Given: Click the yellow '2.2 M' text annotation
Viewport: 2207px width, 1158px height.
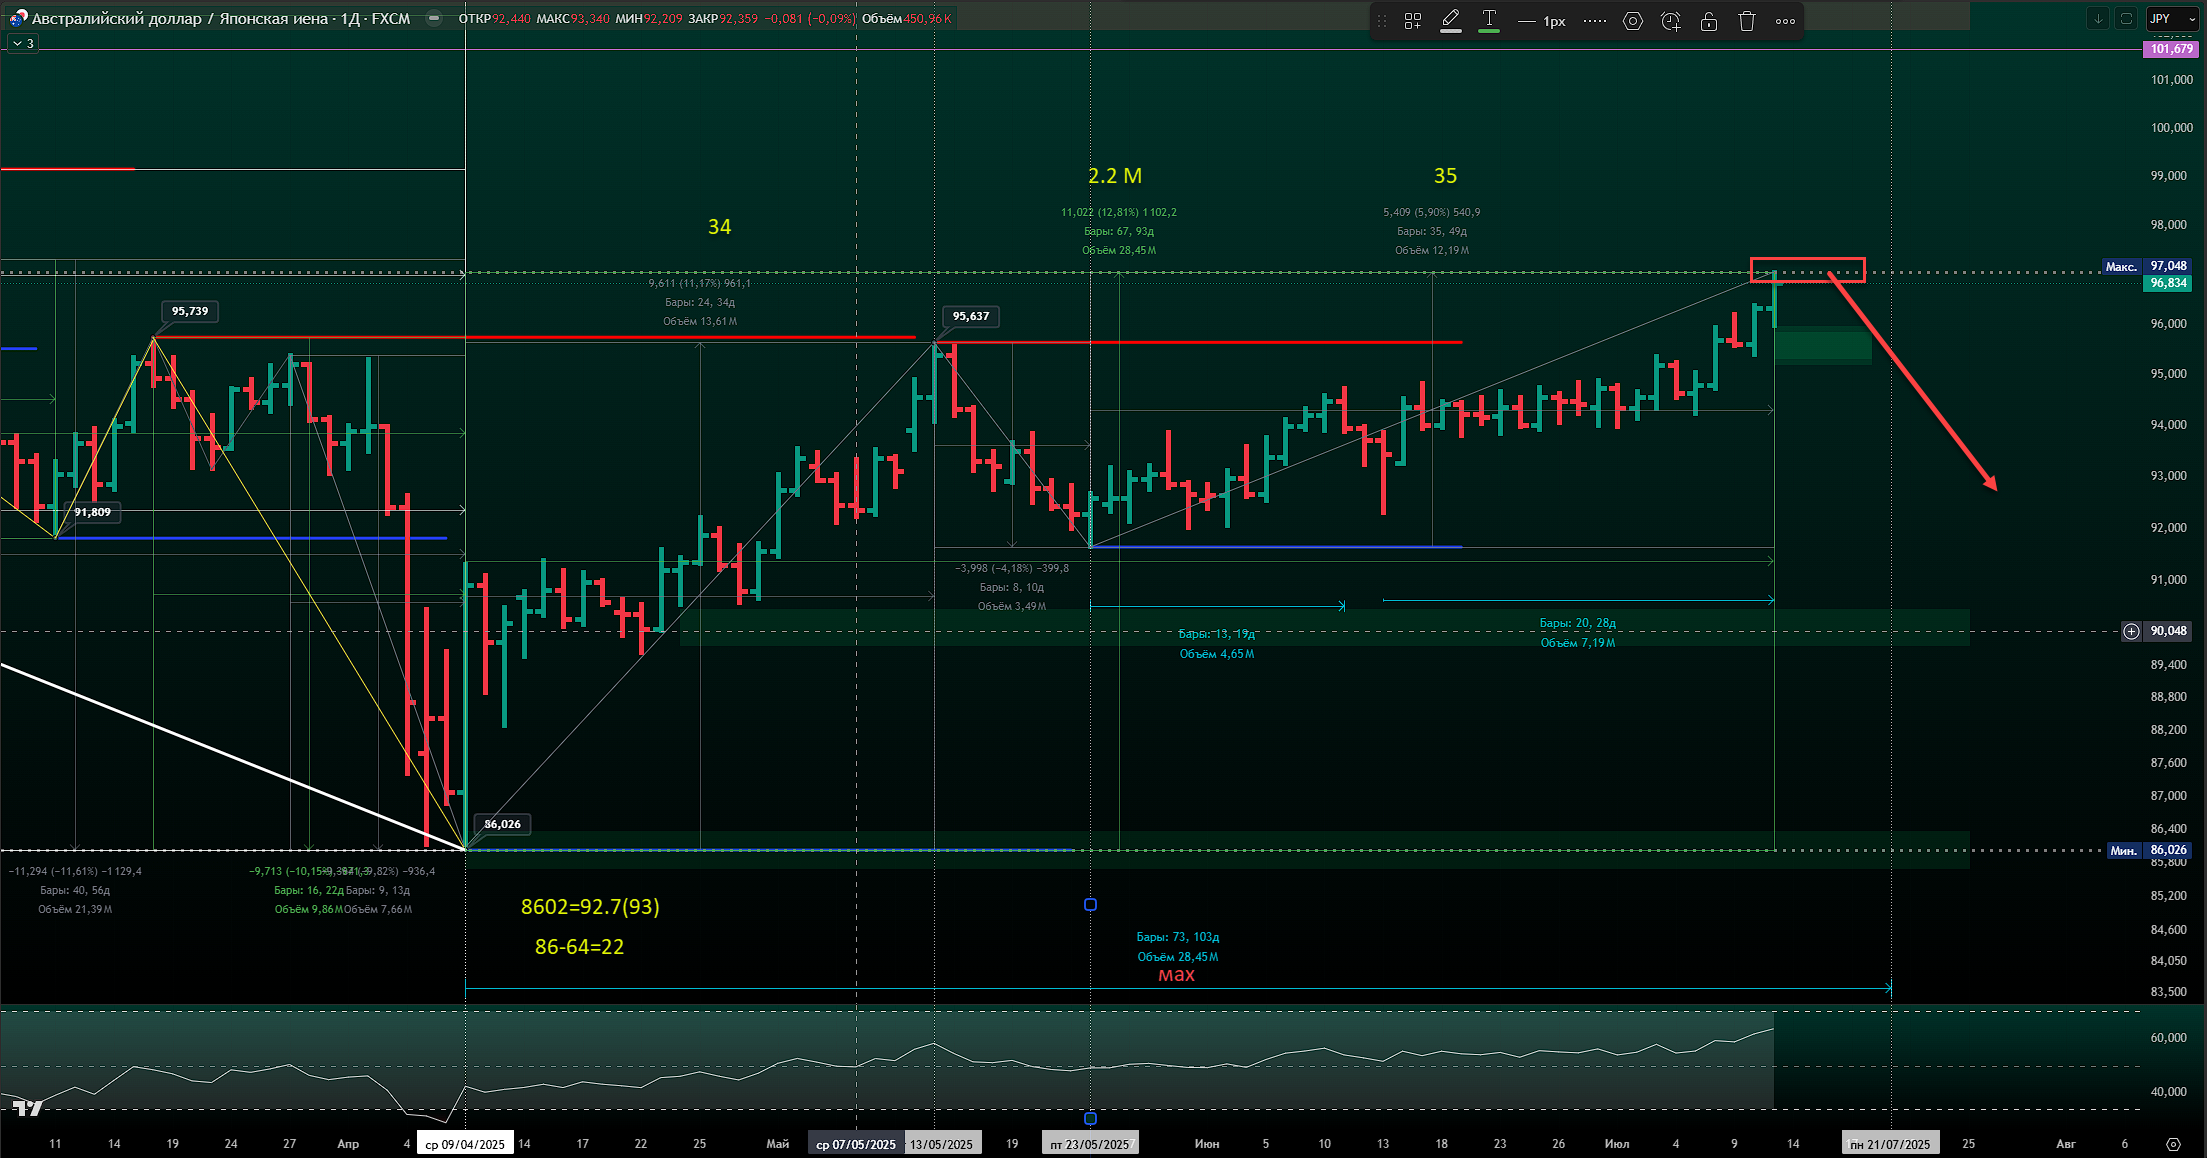Looking at the screenshot, I should point(1115,176).
